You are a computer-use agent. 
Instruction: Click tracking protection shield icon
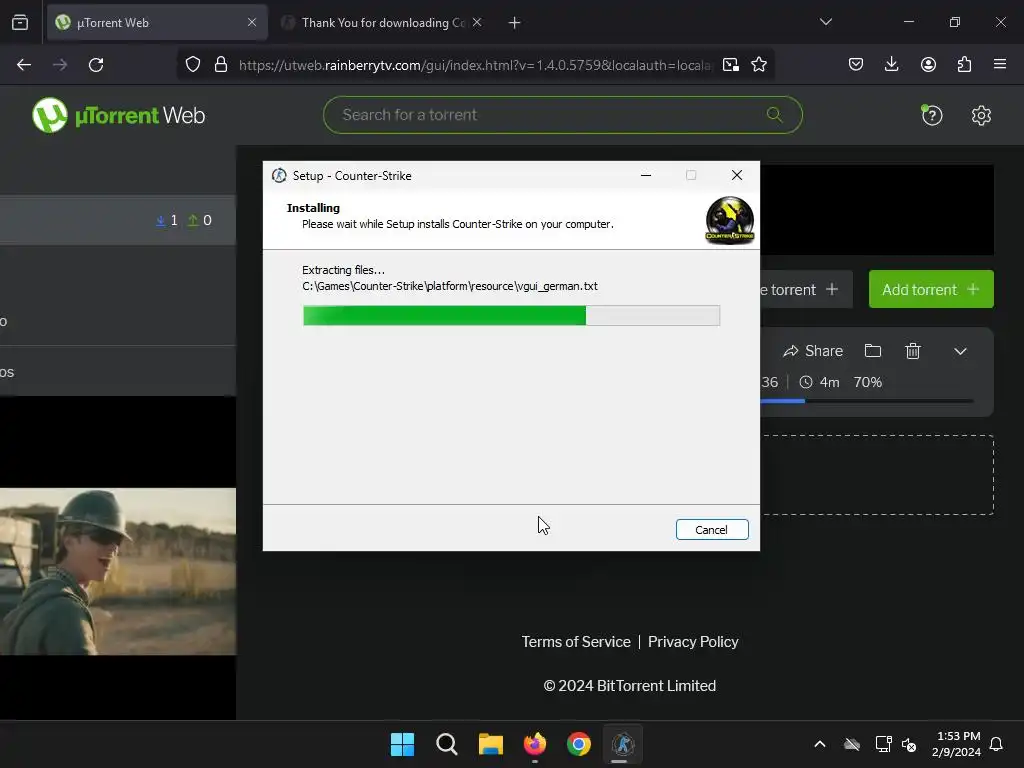193,65
